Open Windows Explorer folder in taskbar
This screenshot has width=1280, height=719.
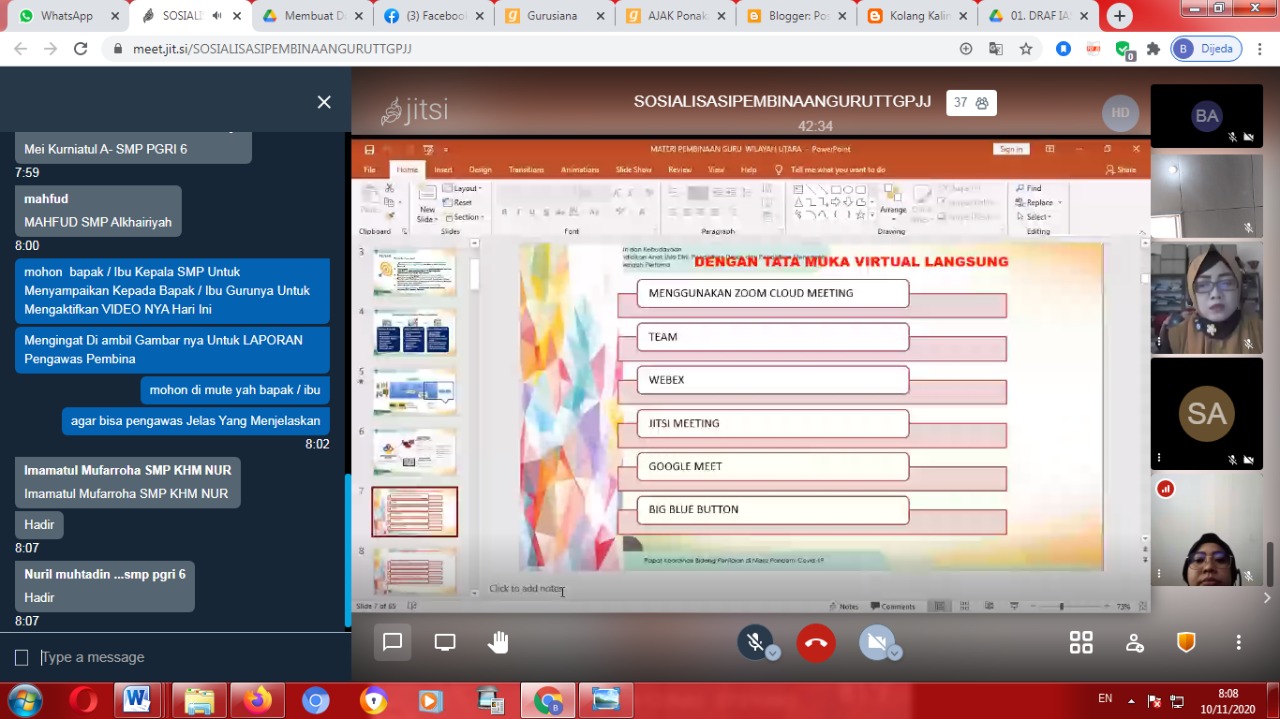pyautogui.click(x=199, y=700)
